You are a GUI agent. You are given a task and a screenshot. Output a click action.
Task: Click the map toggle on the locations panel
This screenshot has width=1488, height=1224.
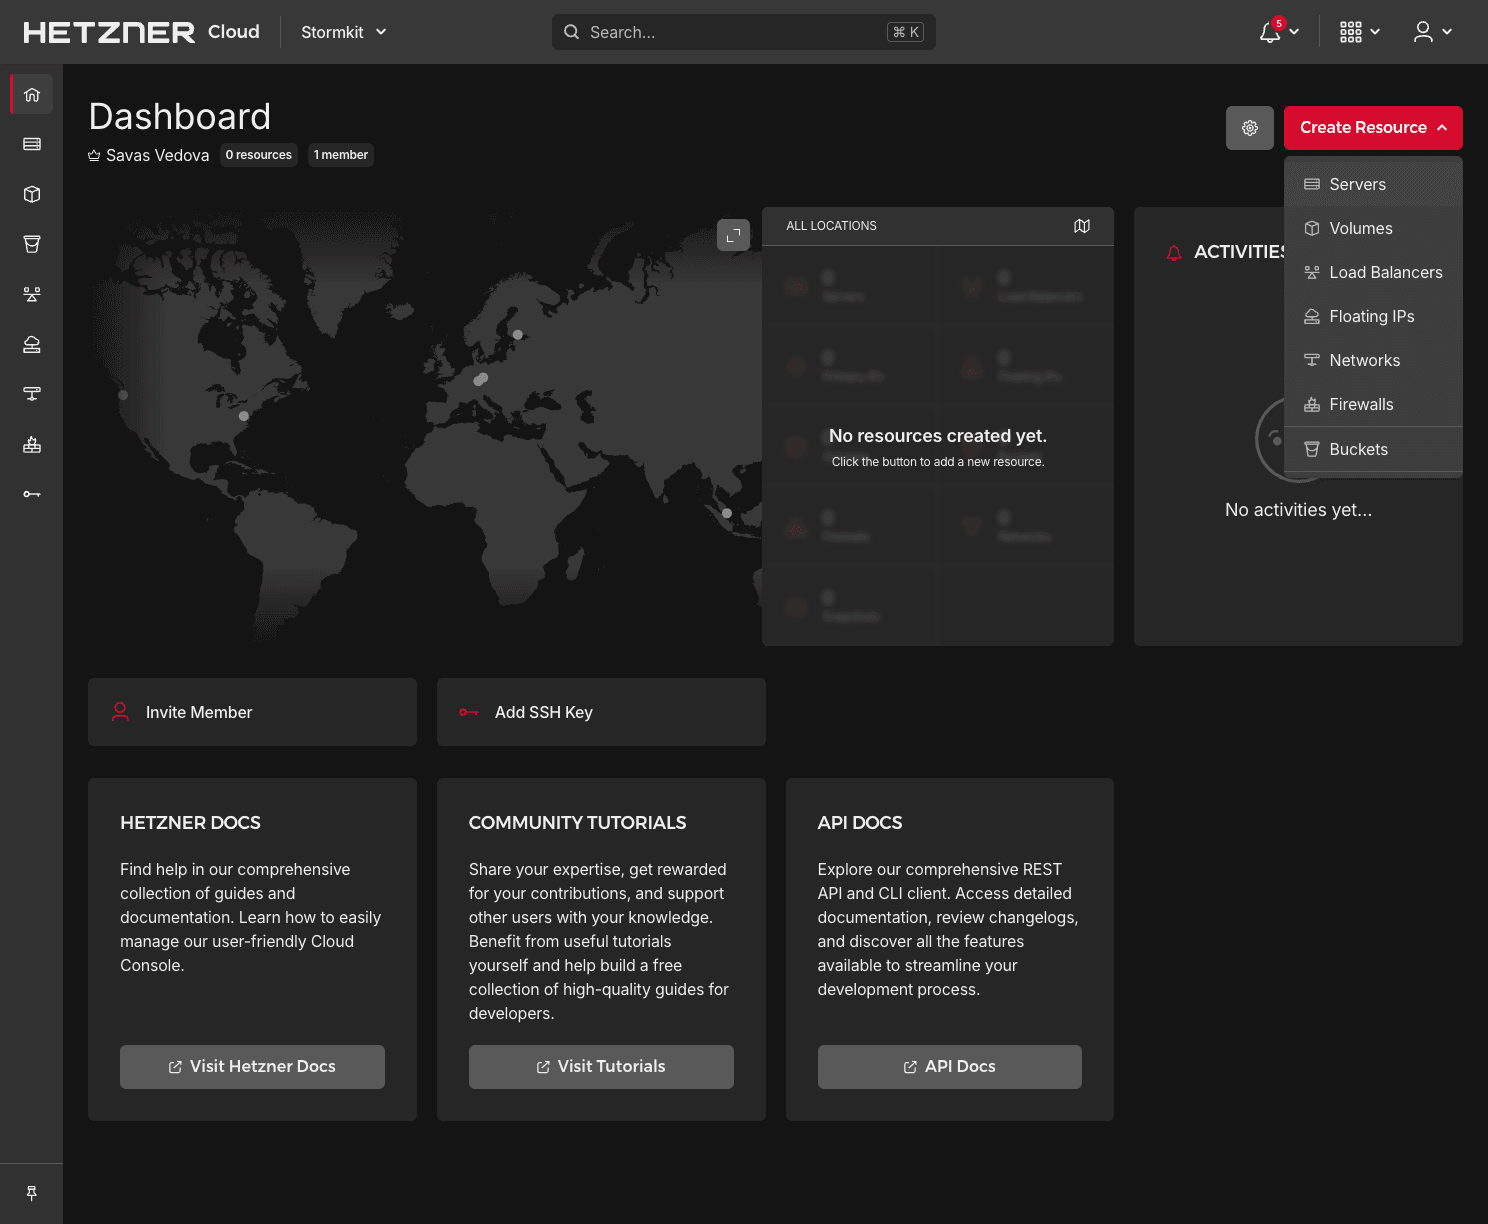[x=1082, y=226]
